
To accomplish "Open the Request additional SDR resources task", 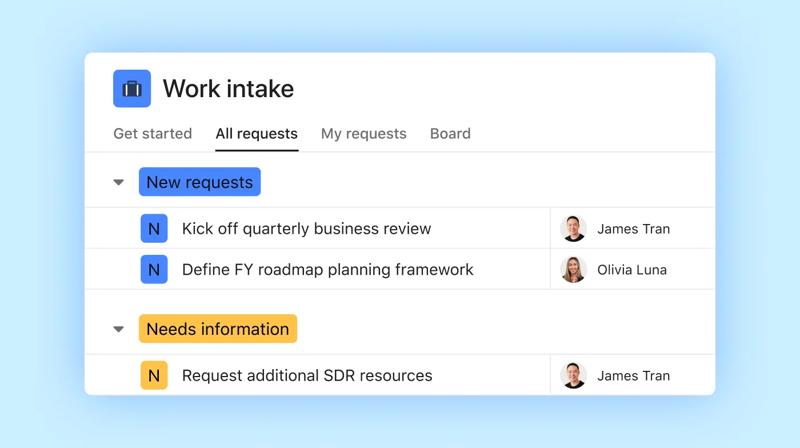I will click(307, 376).
